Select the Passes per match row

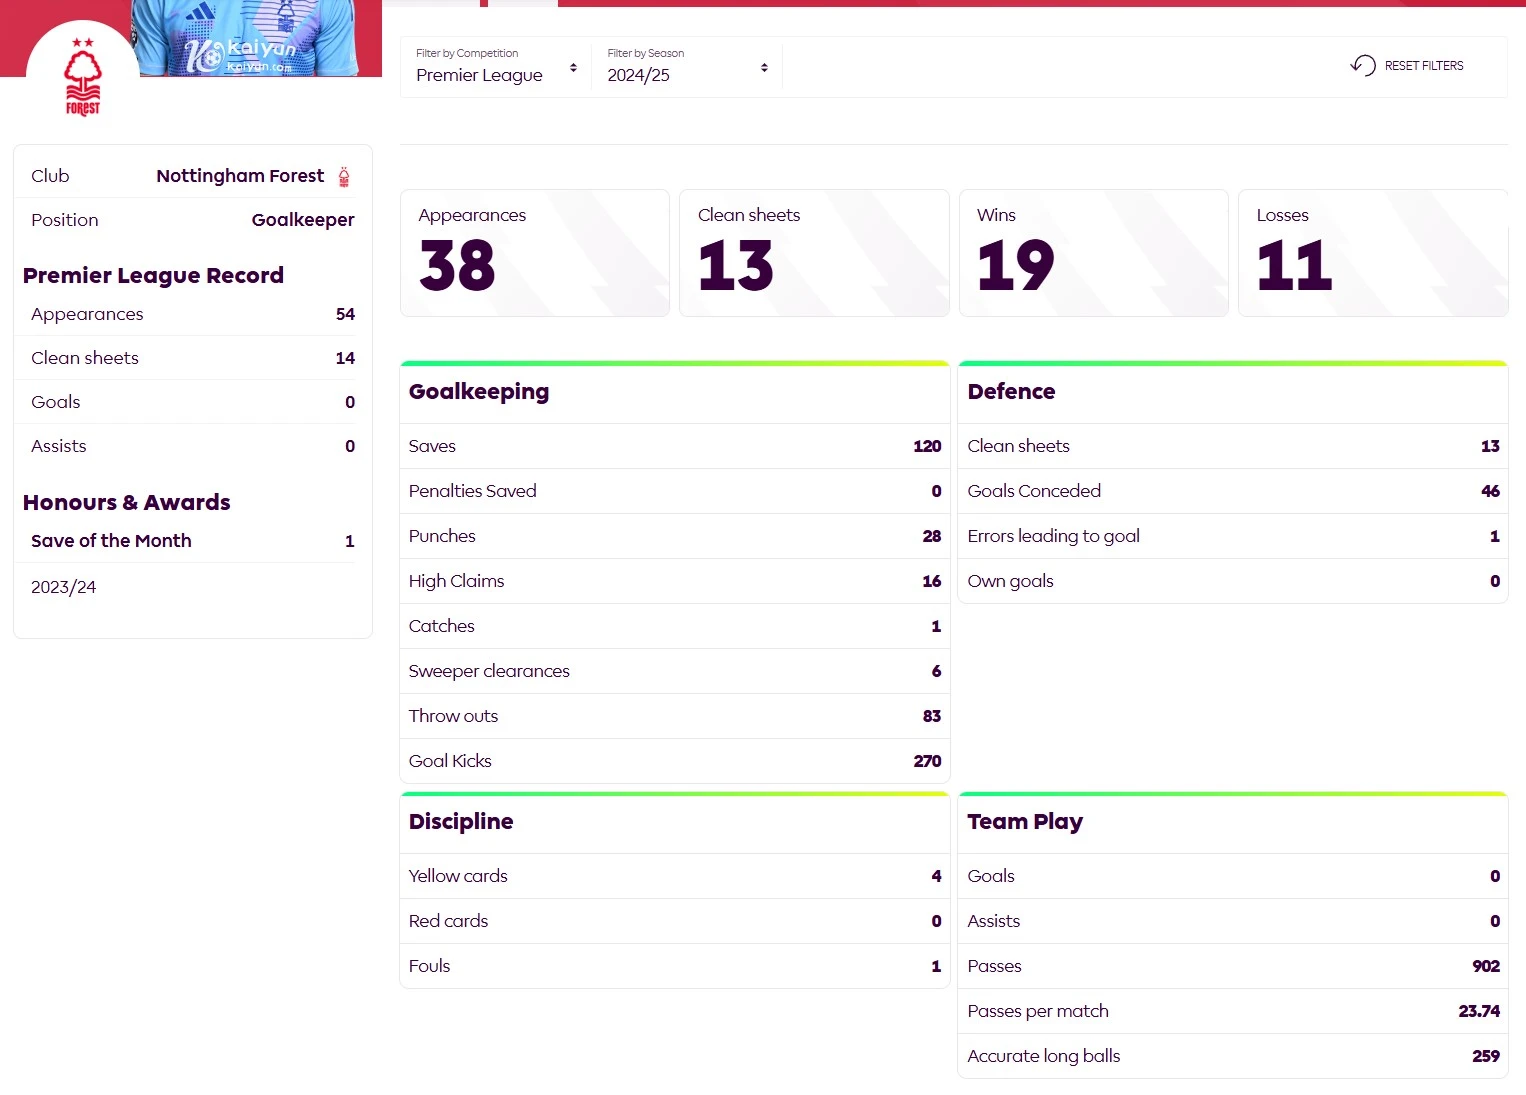1232,1011
